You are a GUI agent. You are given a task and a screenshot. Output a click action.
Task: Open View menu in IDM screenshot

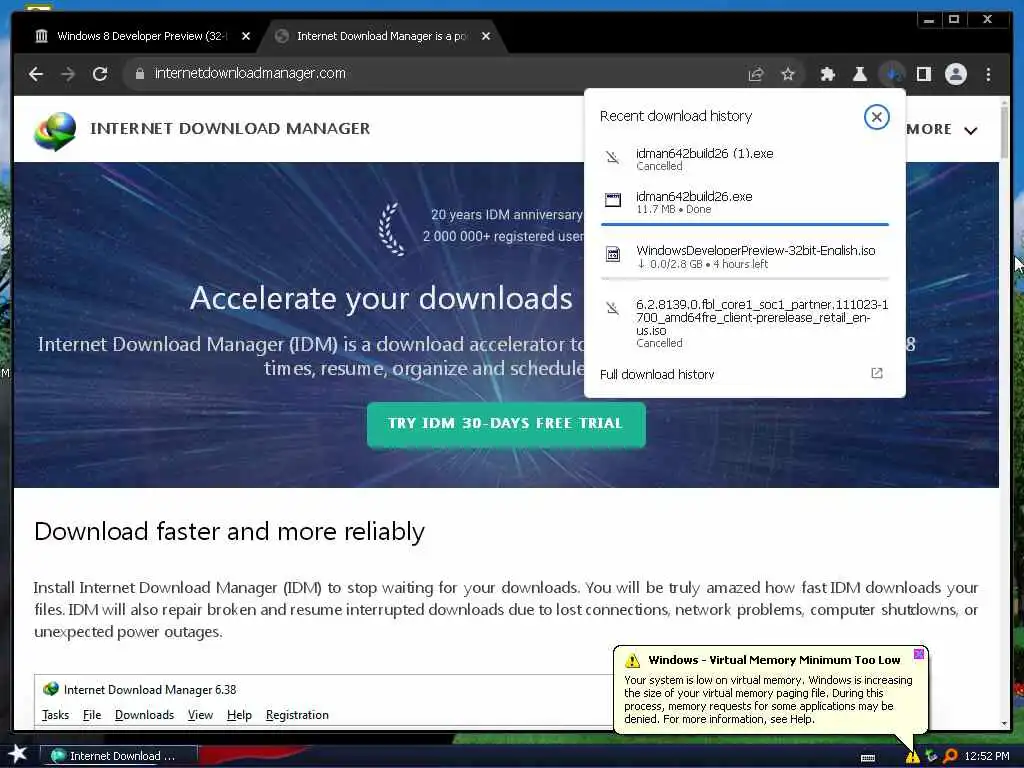200,715
